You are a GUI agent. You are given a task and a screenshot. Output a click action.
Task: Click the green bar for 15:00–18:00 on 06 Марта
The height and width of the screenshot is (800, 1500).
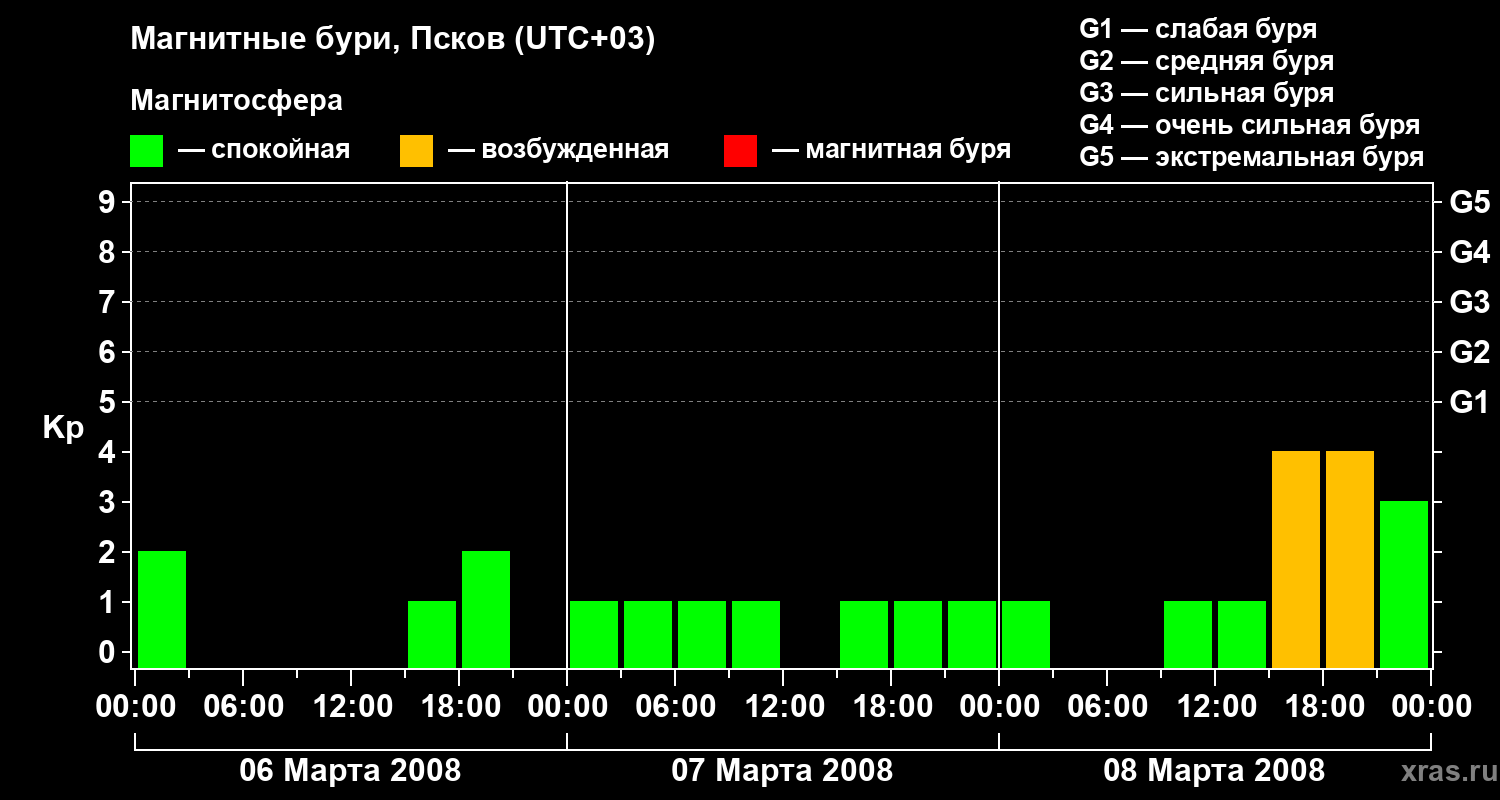click(432, 634)
